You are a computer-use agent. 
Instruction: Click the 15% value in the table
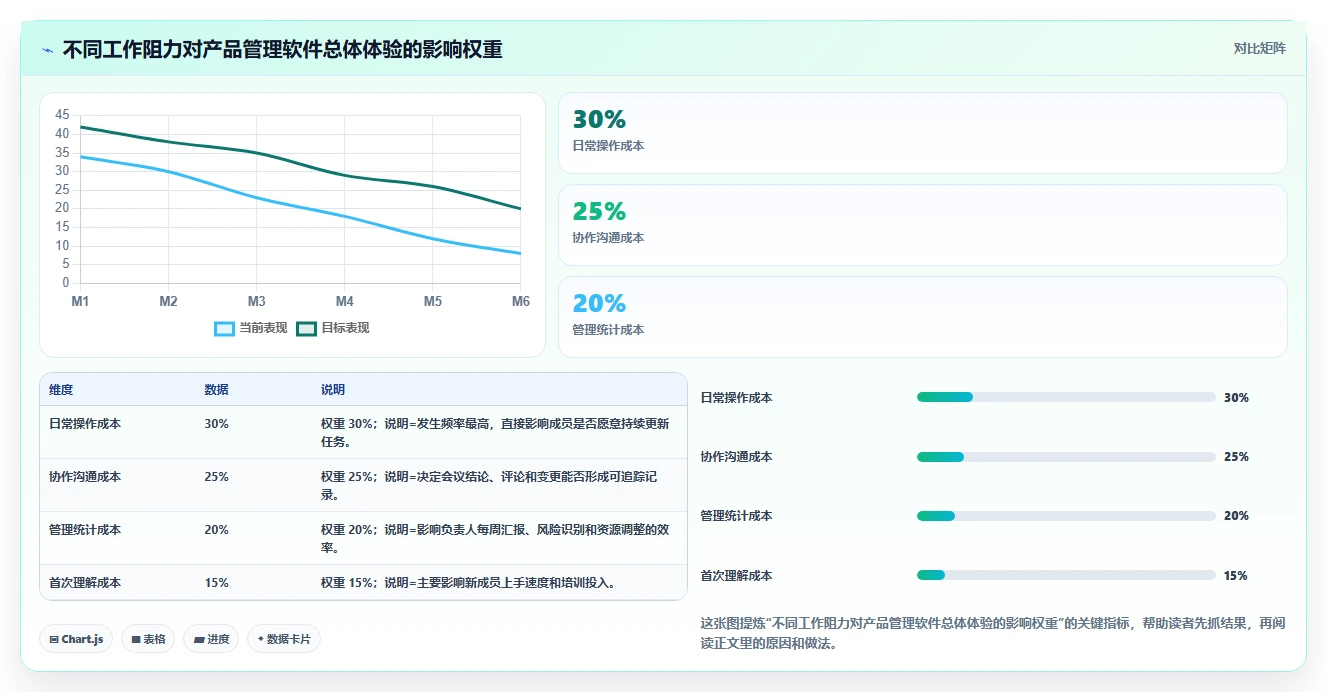216,582
